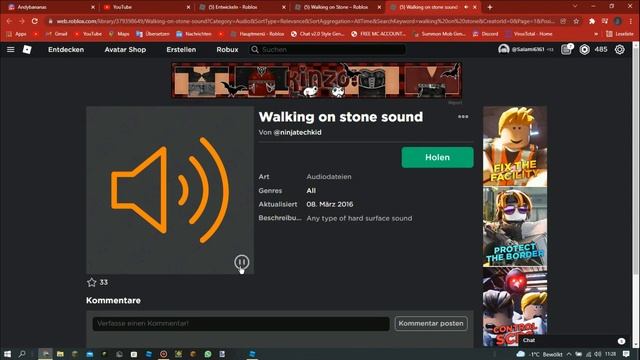640x360 pixels.
Task: Click the search magnifier icon
Action: click(x=255, y=49)
